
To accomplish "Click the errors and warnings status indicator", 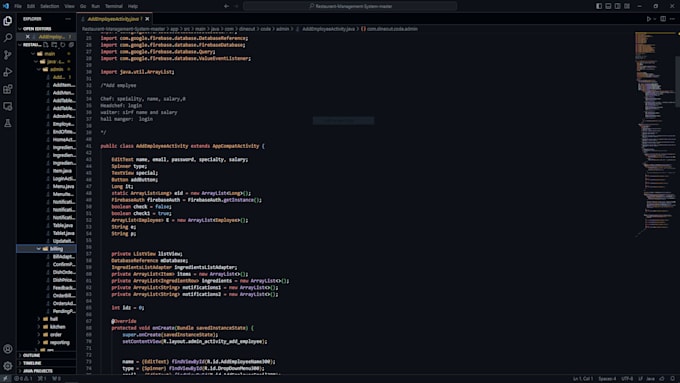I will point(23,379).
